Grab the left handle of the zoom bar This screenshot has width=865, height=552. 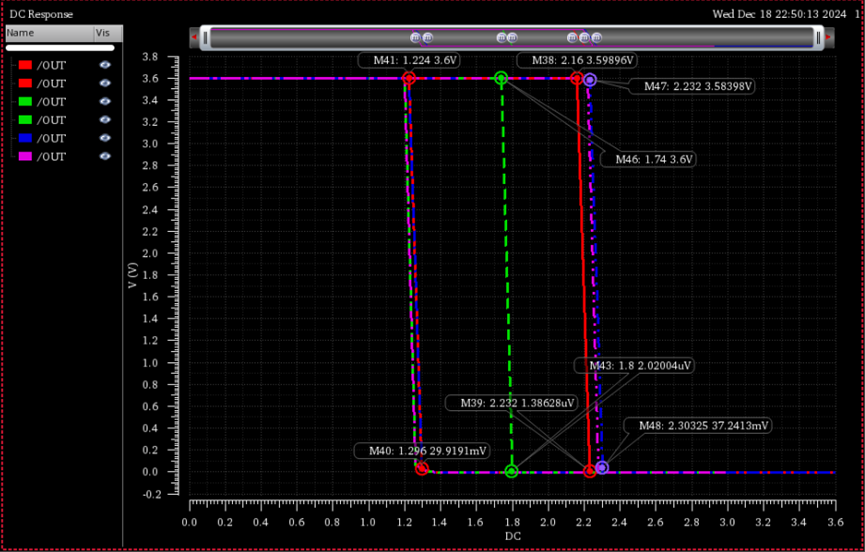pos(206,38)
